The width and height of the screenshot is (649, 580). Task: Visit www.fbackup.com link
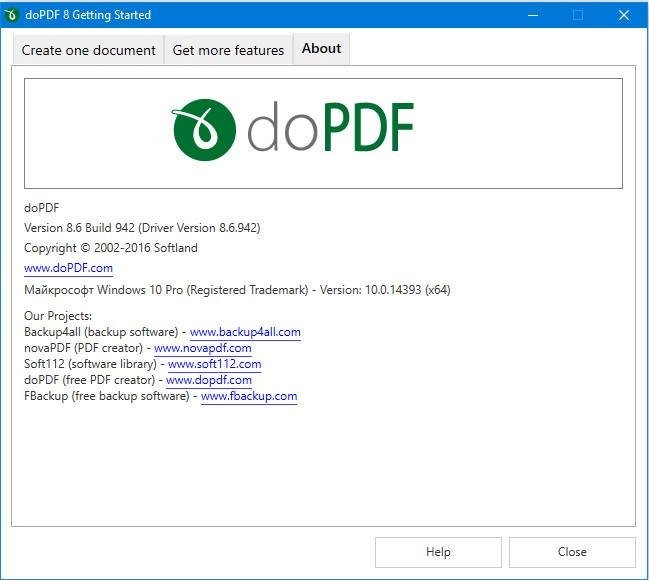pyautogui.click(x=249, y=396)
